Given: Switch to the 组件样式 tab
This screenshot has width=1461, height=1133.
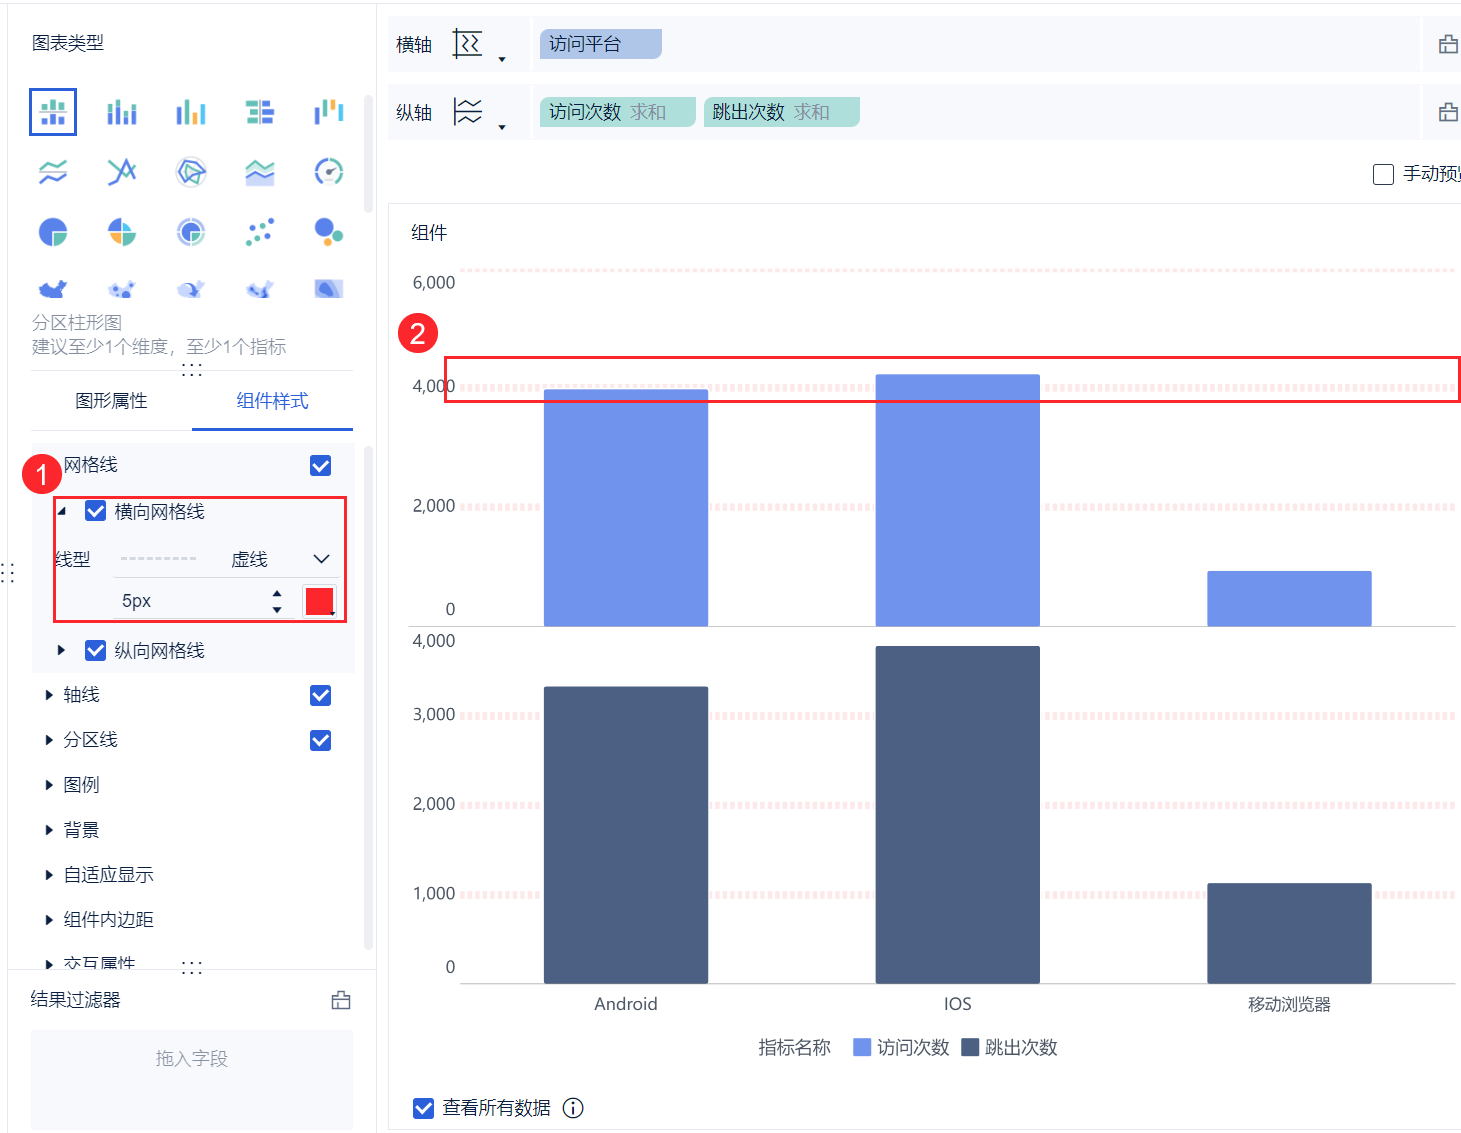Looking at the screenshot, I should [272, 401].
